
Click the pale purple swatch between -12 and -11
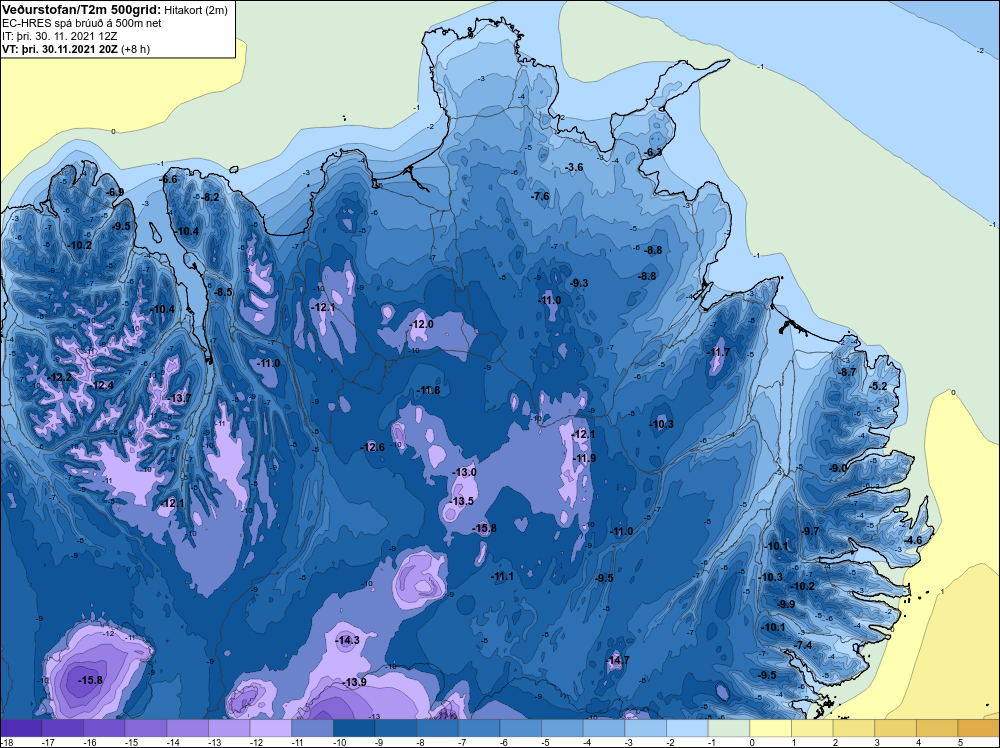pos(271,728)
